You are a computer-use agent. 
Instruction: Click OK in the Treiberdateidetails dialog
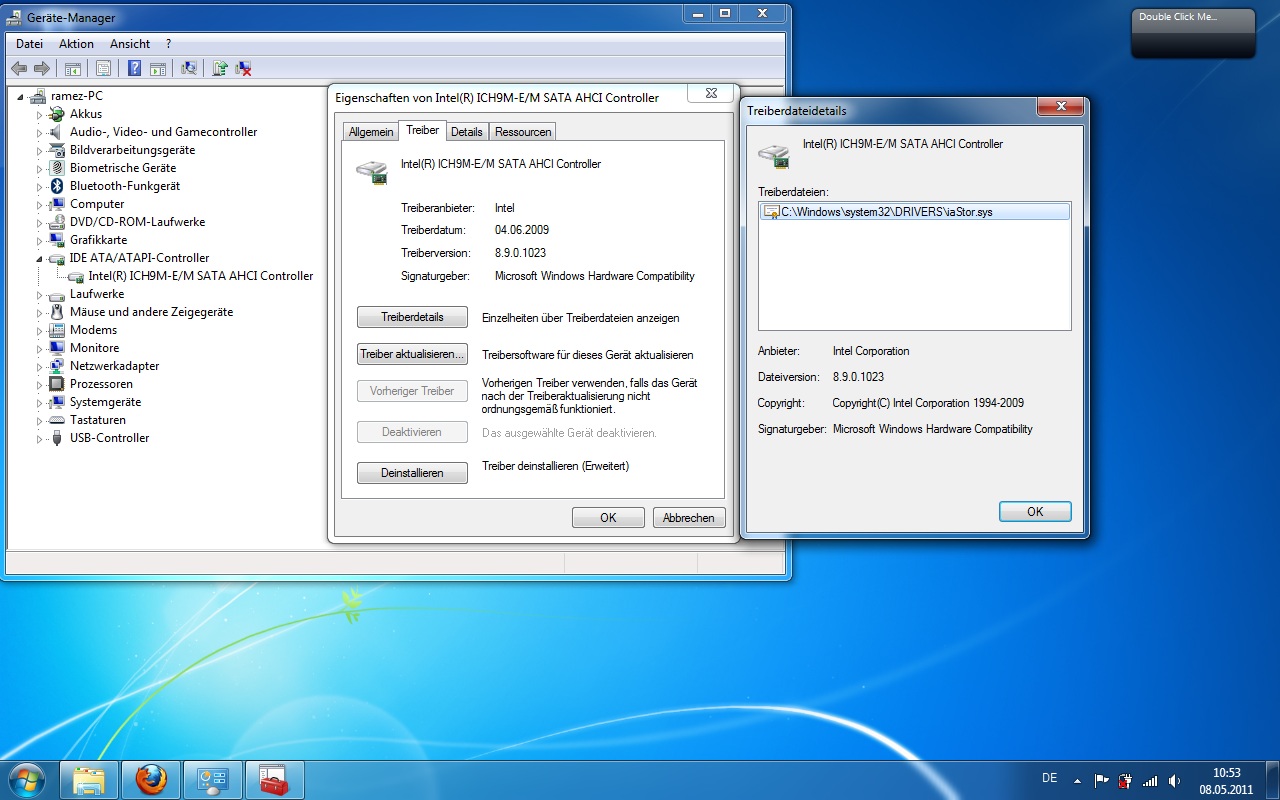(1035, 511)
